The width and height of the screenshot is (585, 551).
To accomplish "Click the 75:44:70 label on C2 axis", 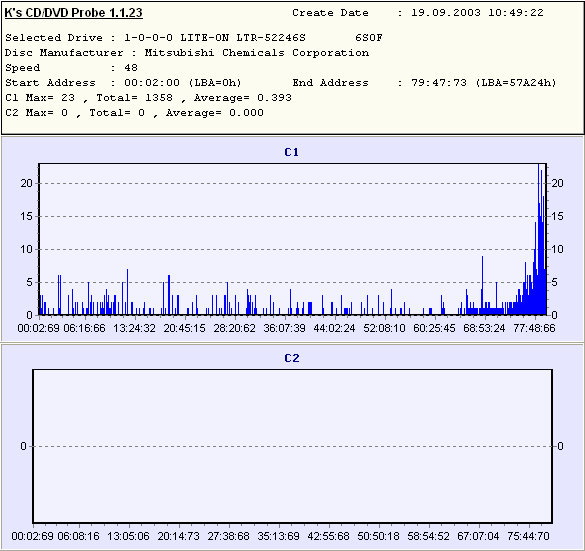I will pyautogui.click(x=528, y=536).
